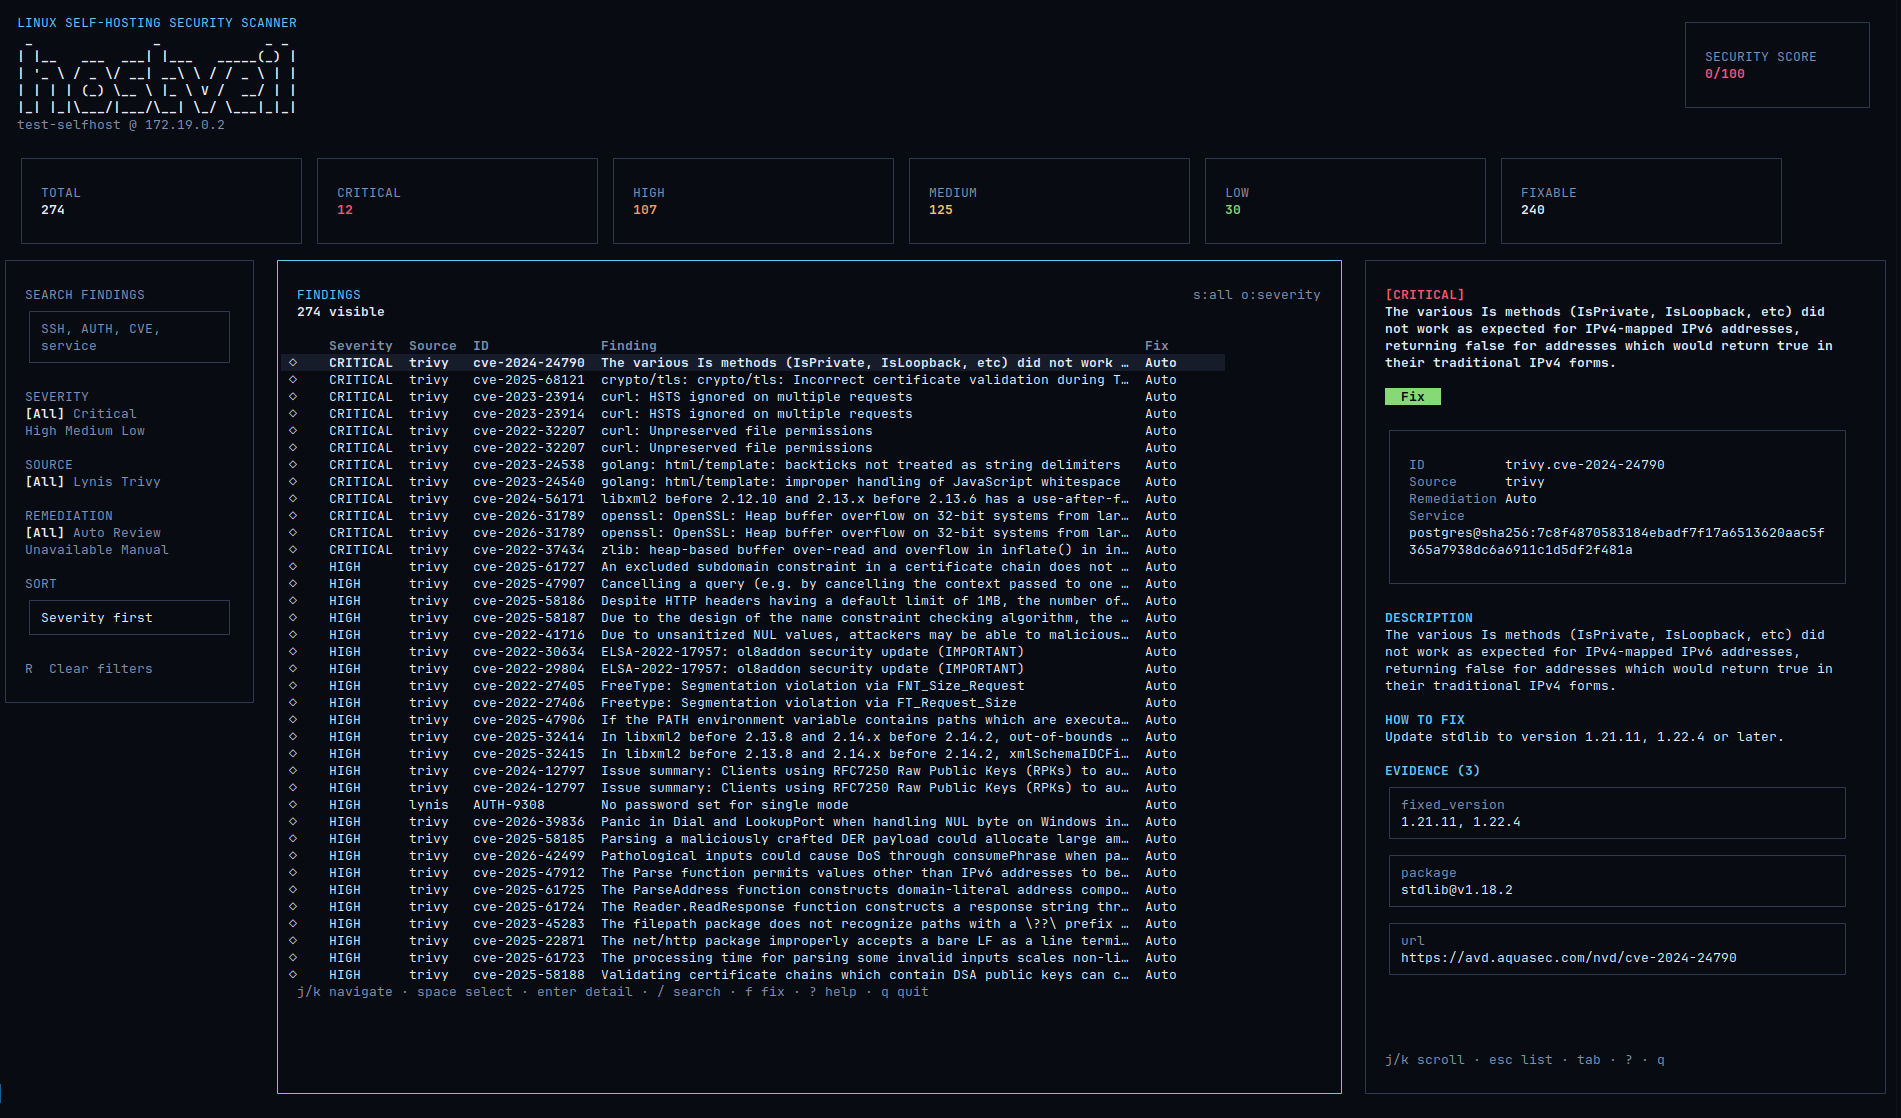Select diamond marker for cve-2025-61727 row

point(293,567)
